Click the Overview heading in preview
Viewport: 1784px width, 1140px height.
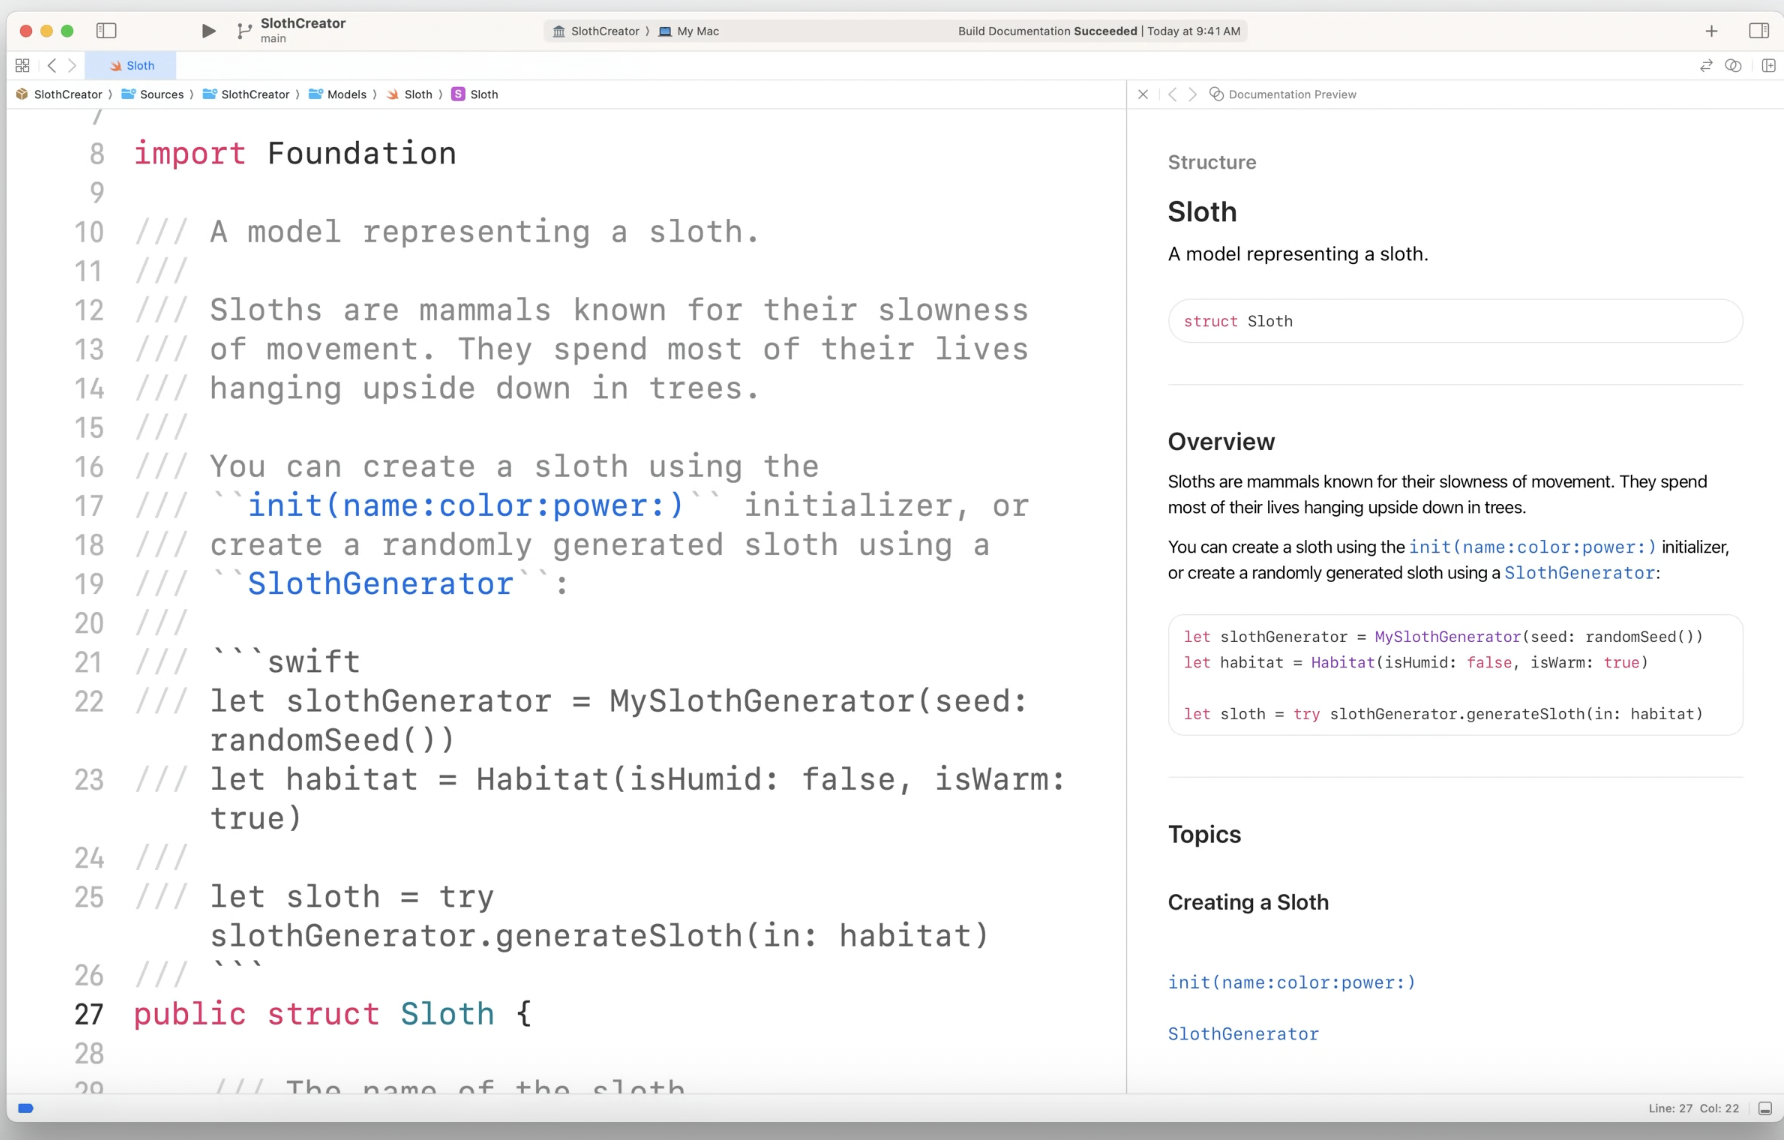[x=1221, y=442]
